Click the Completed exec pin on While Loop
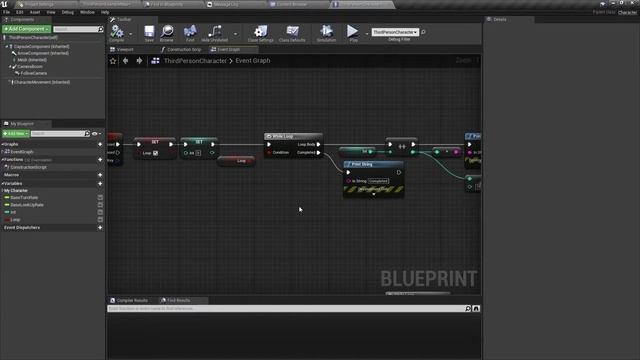Screen dimensions: 640x360 [x=318, y=153]
